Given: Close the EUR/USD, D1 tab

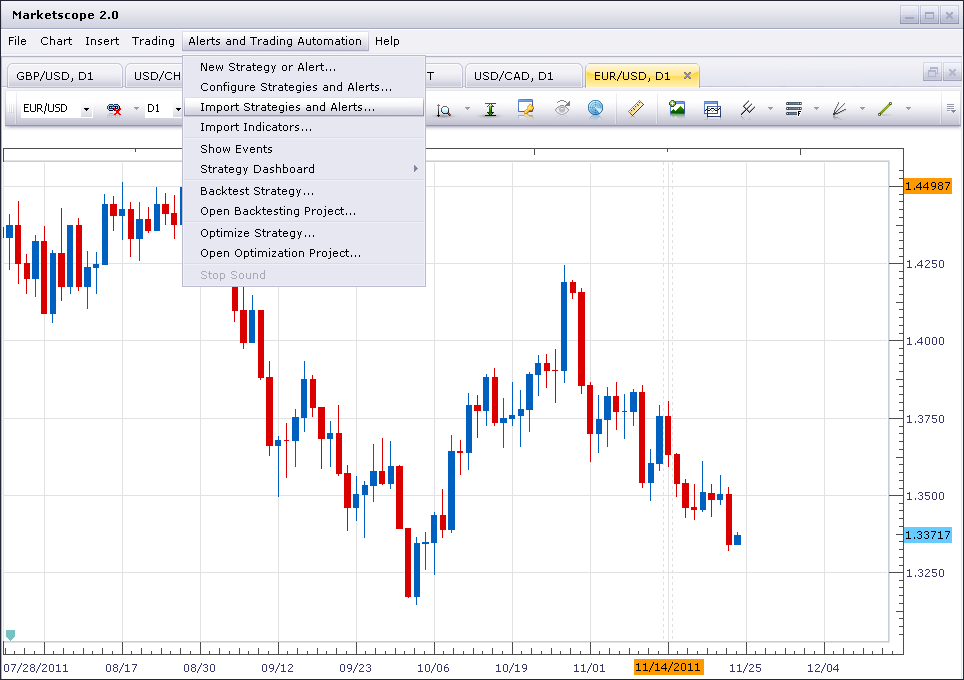Looking at the screenshot, I should tap(687, 76).
